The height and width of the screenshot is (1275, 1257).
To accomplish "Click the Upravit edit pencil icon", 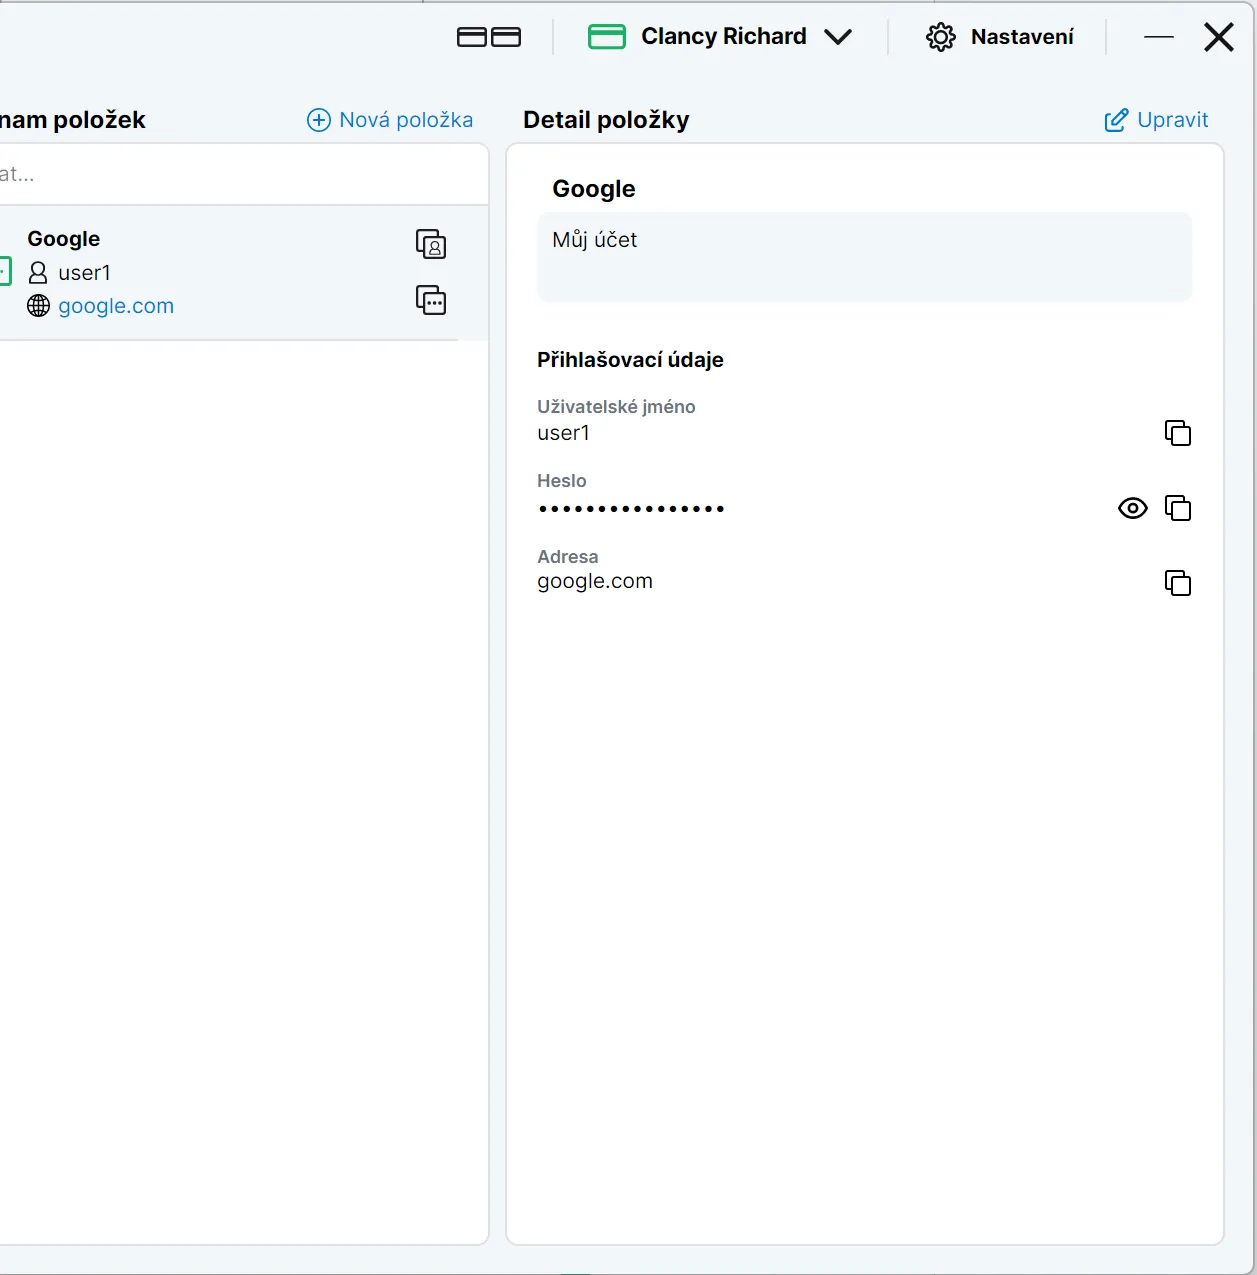I will [x=1116, y=120].
